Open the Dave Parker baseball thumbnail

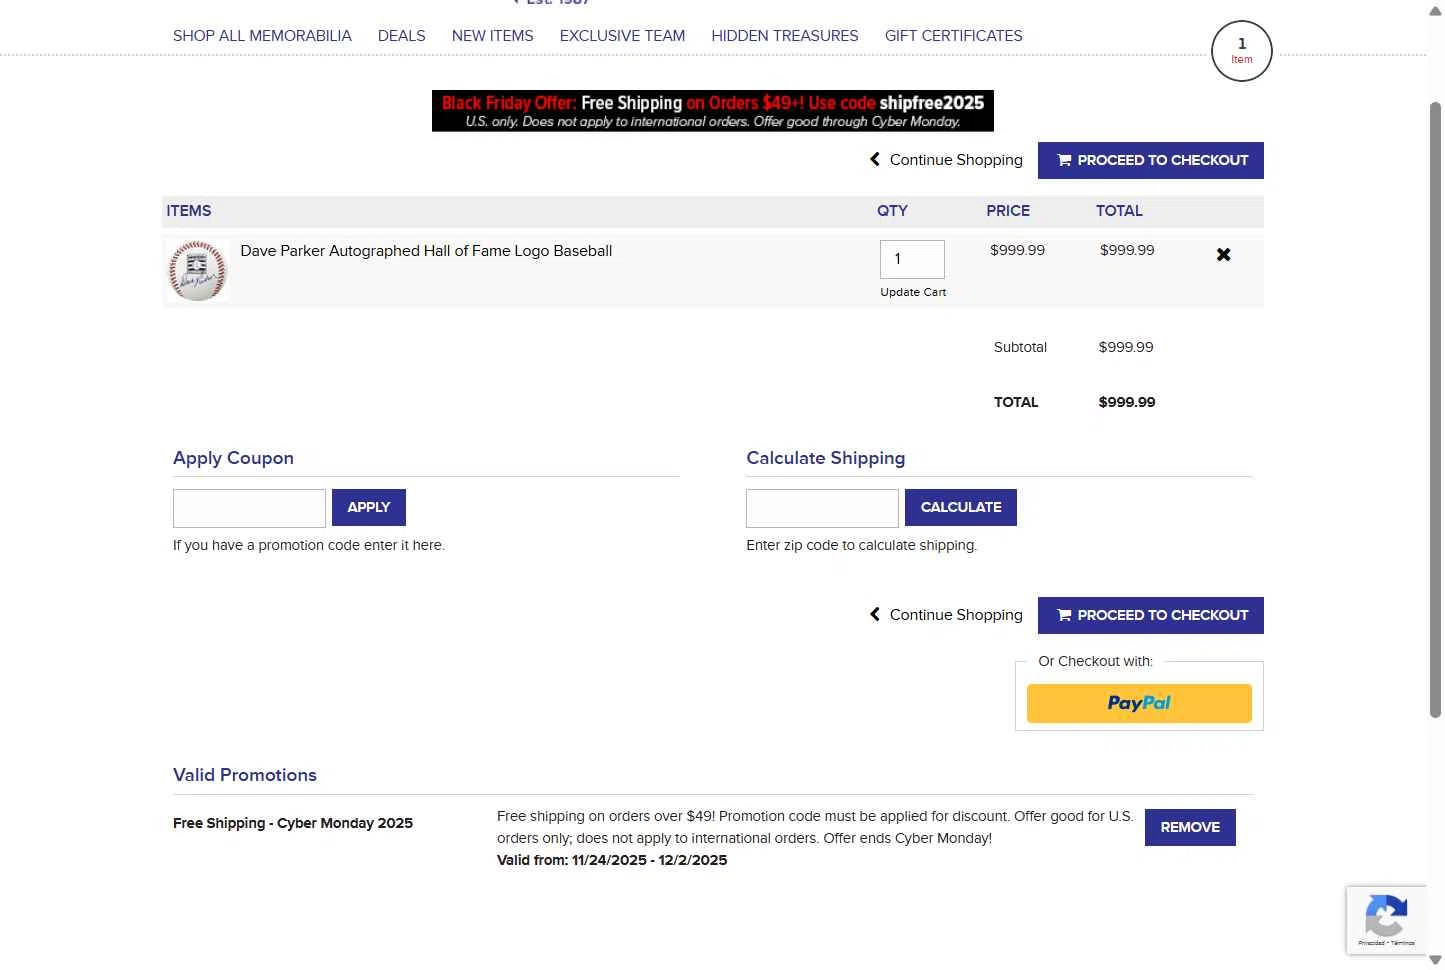click(x=198, y=270)
